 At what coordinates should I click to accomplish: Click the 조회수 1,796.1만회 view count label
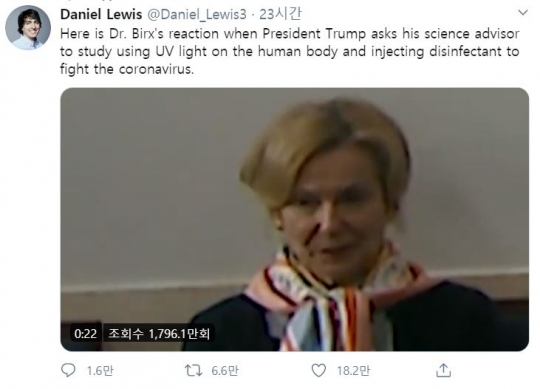tap(159, 334)
